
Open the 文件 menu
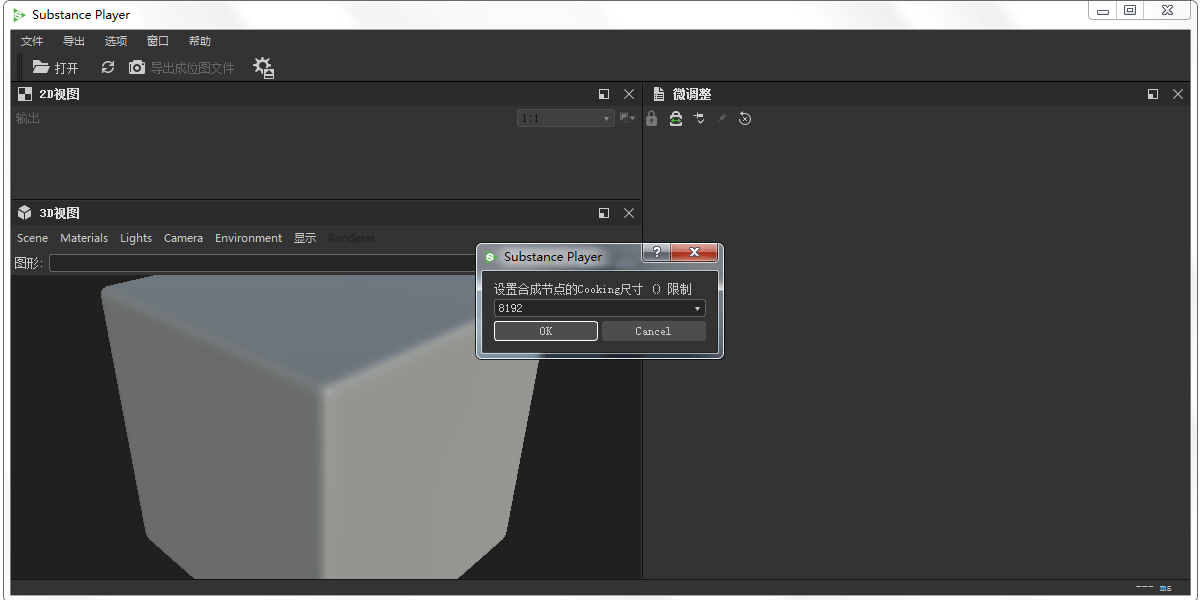[x=32, y=41]
